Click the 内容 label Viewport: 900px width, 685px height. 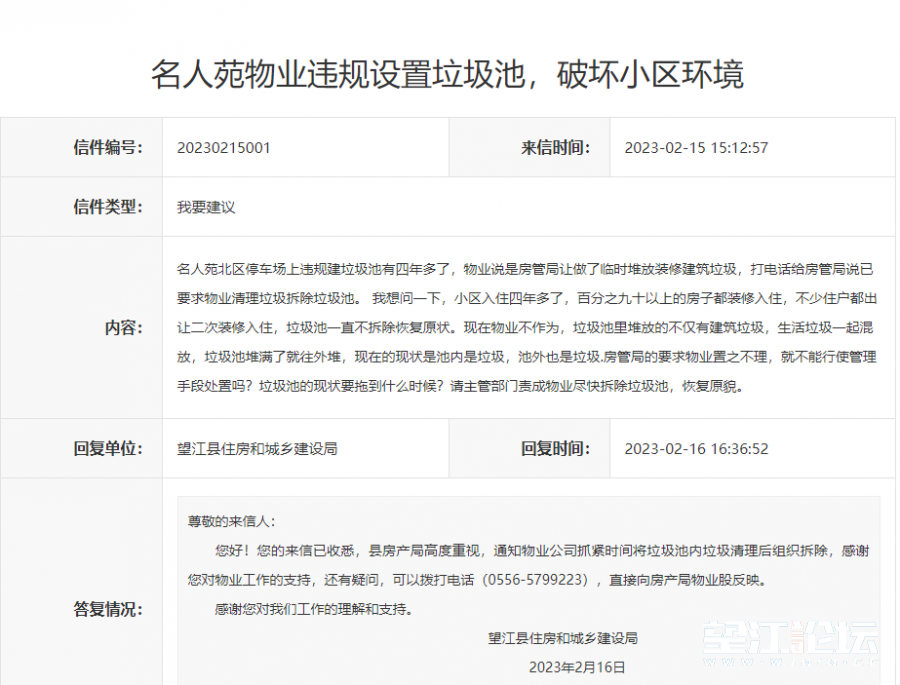click(123, 328)
